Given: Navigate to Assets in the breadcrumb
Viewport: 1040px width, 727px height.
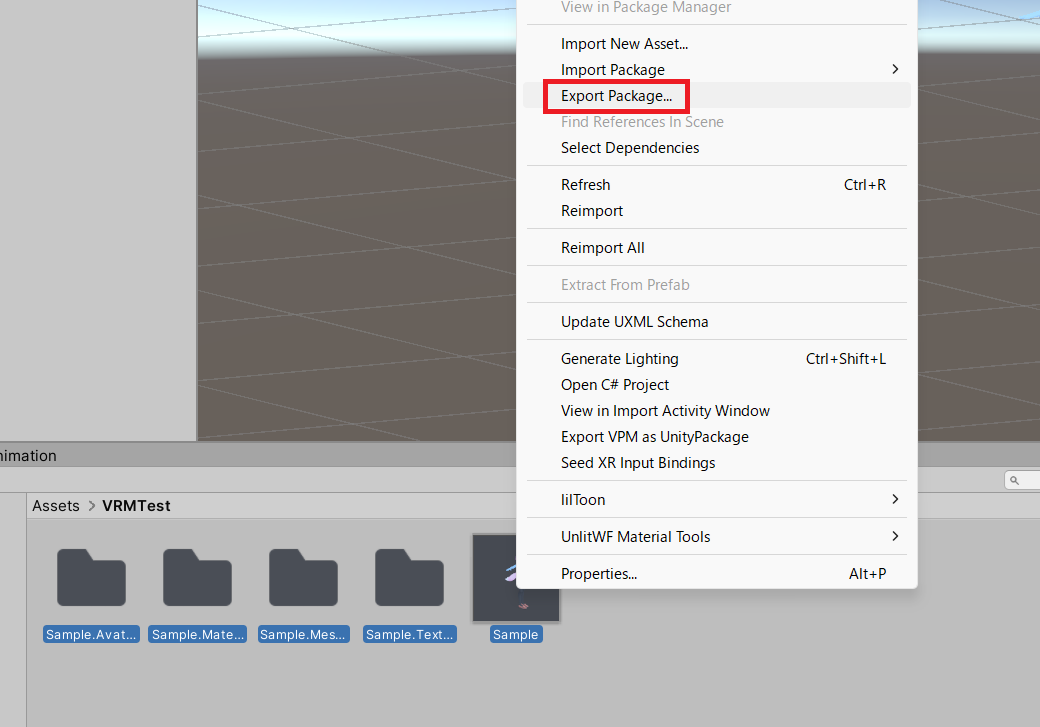Looking at the screenshot, I should coord(56,506).
